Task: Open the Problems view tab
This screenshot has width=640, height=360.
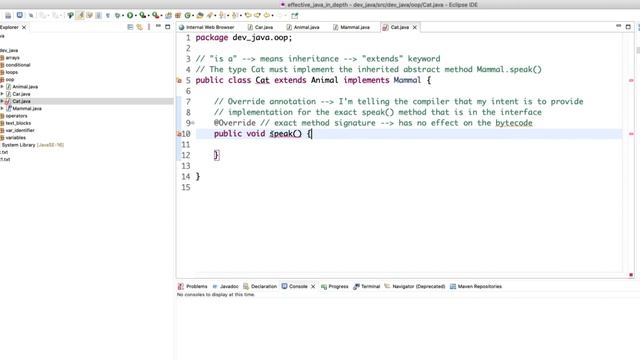Action: tap(193, 287)
